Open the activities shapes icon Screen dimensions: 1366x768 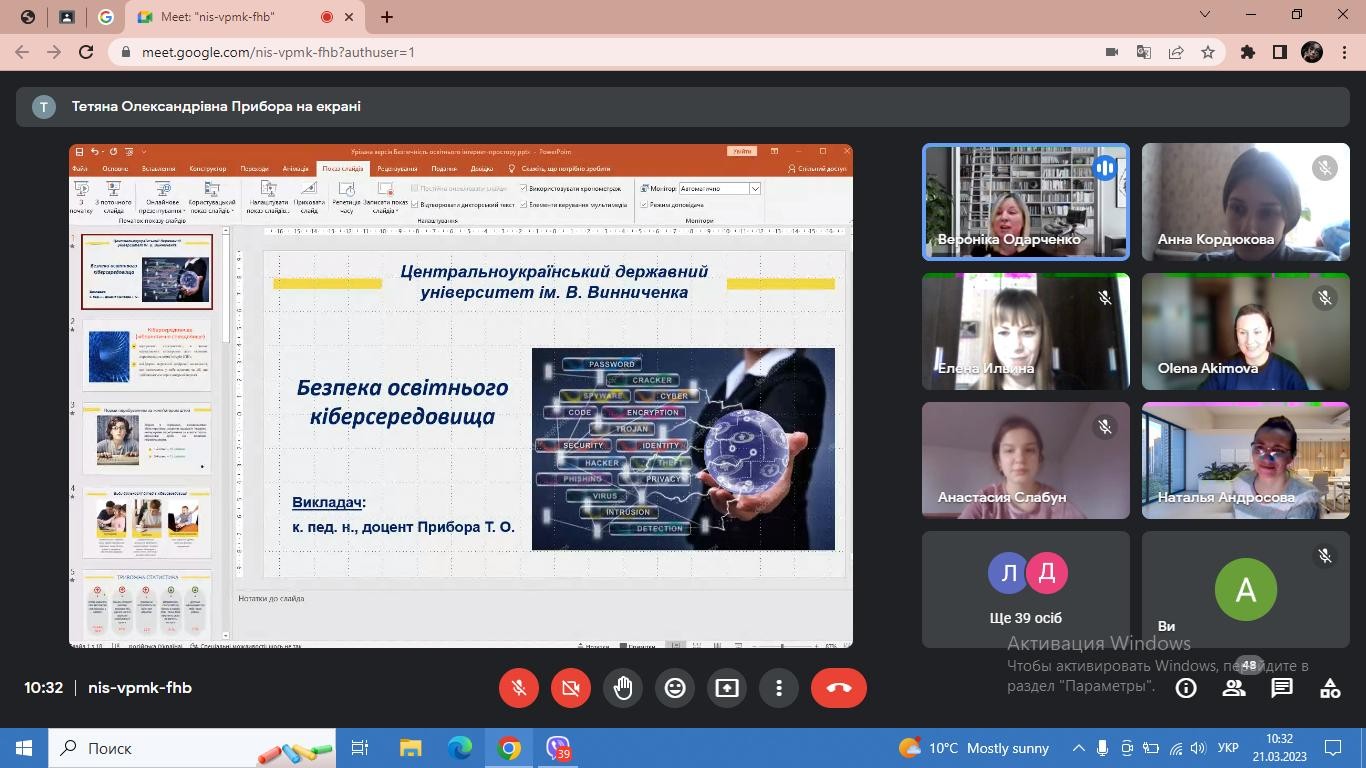pyautogui.click(x=1330, y=688)
